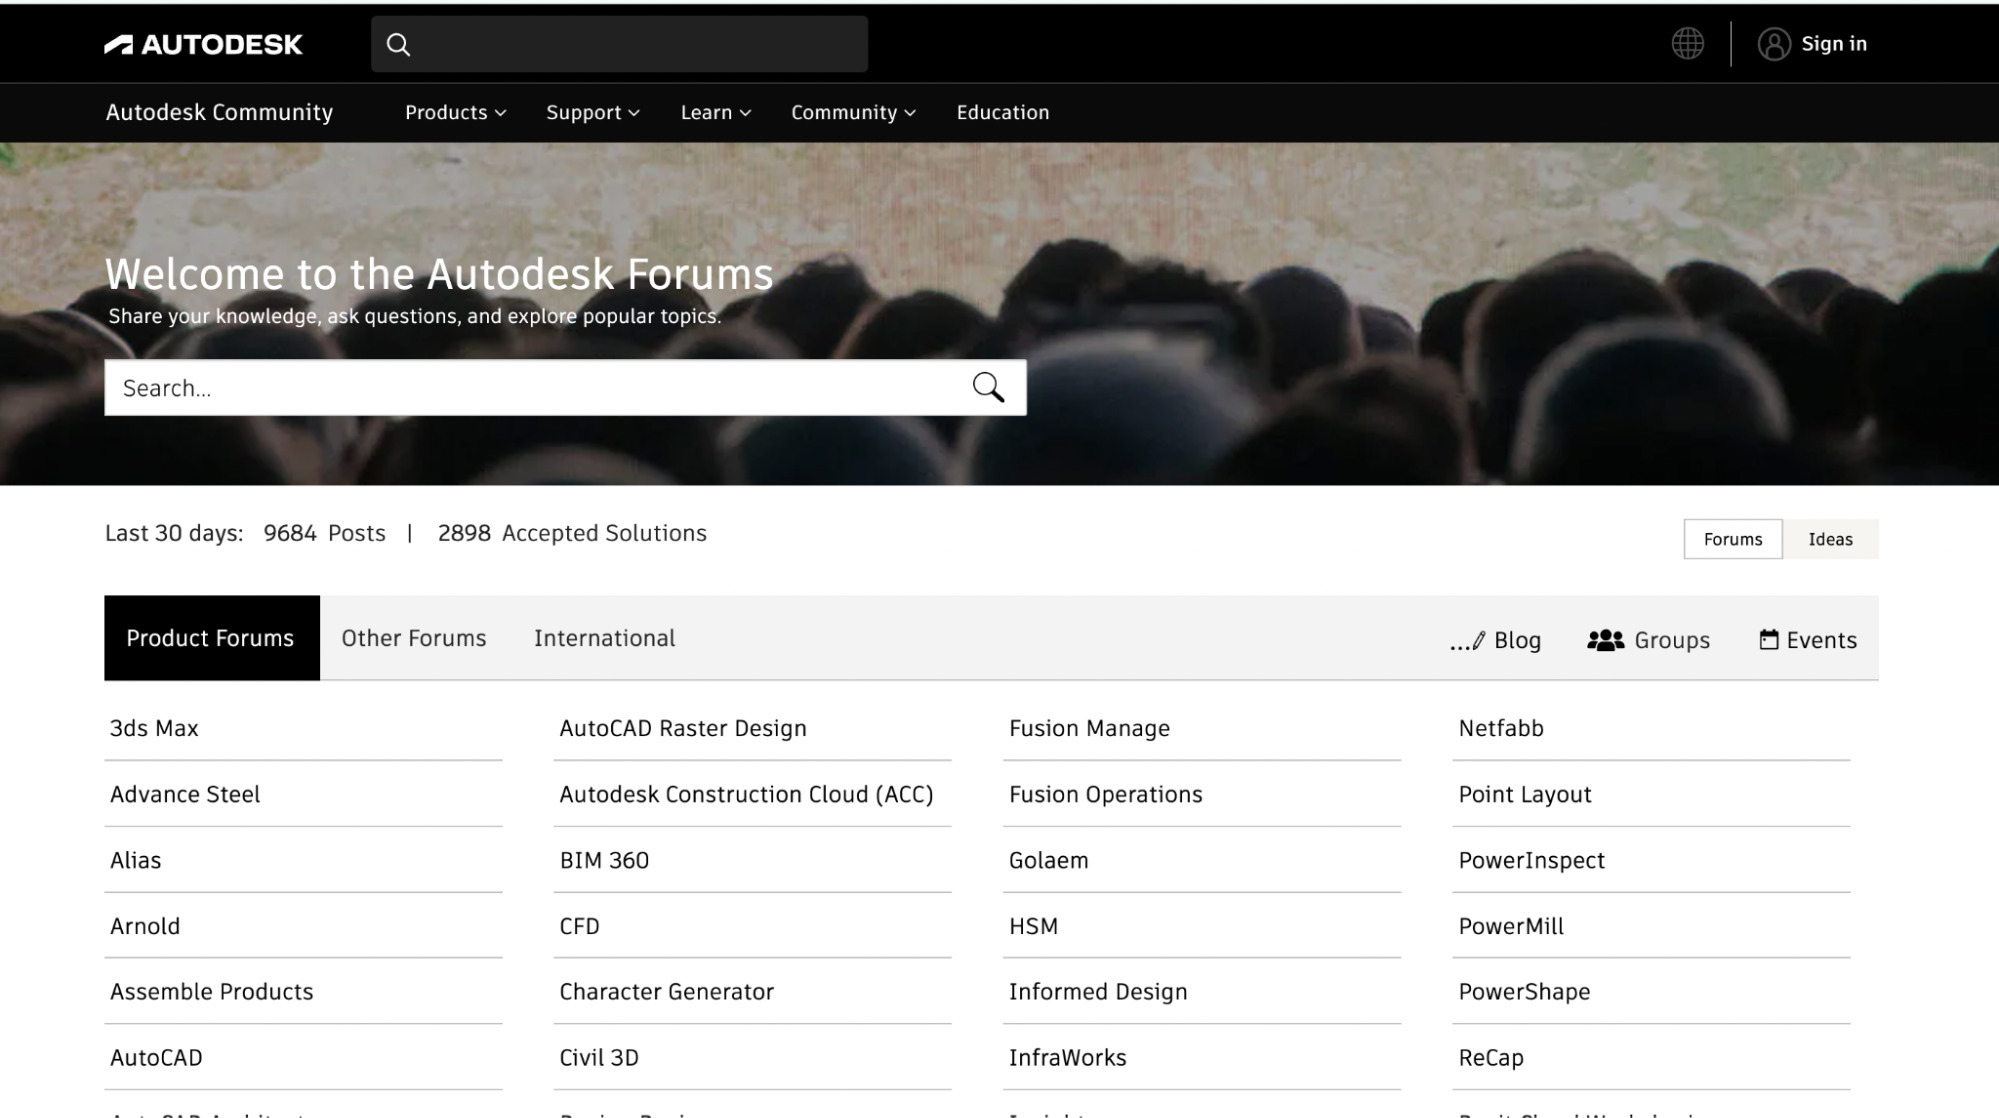Click the 'Welcome to the Autodesk Forums' heading
The image size is (1999, 1118).
pos(439,274)
